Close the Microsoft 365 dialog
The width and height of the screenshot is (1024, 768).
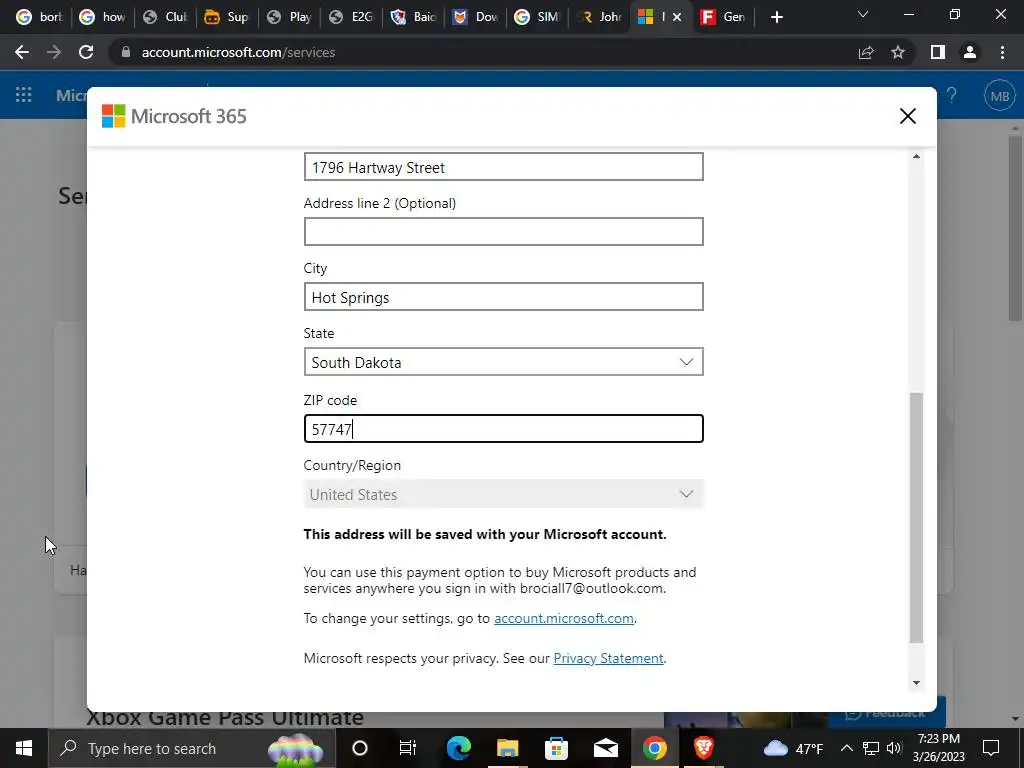[907, 116]
